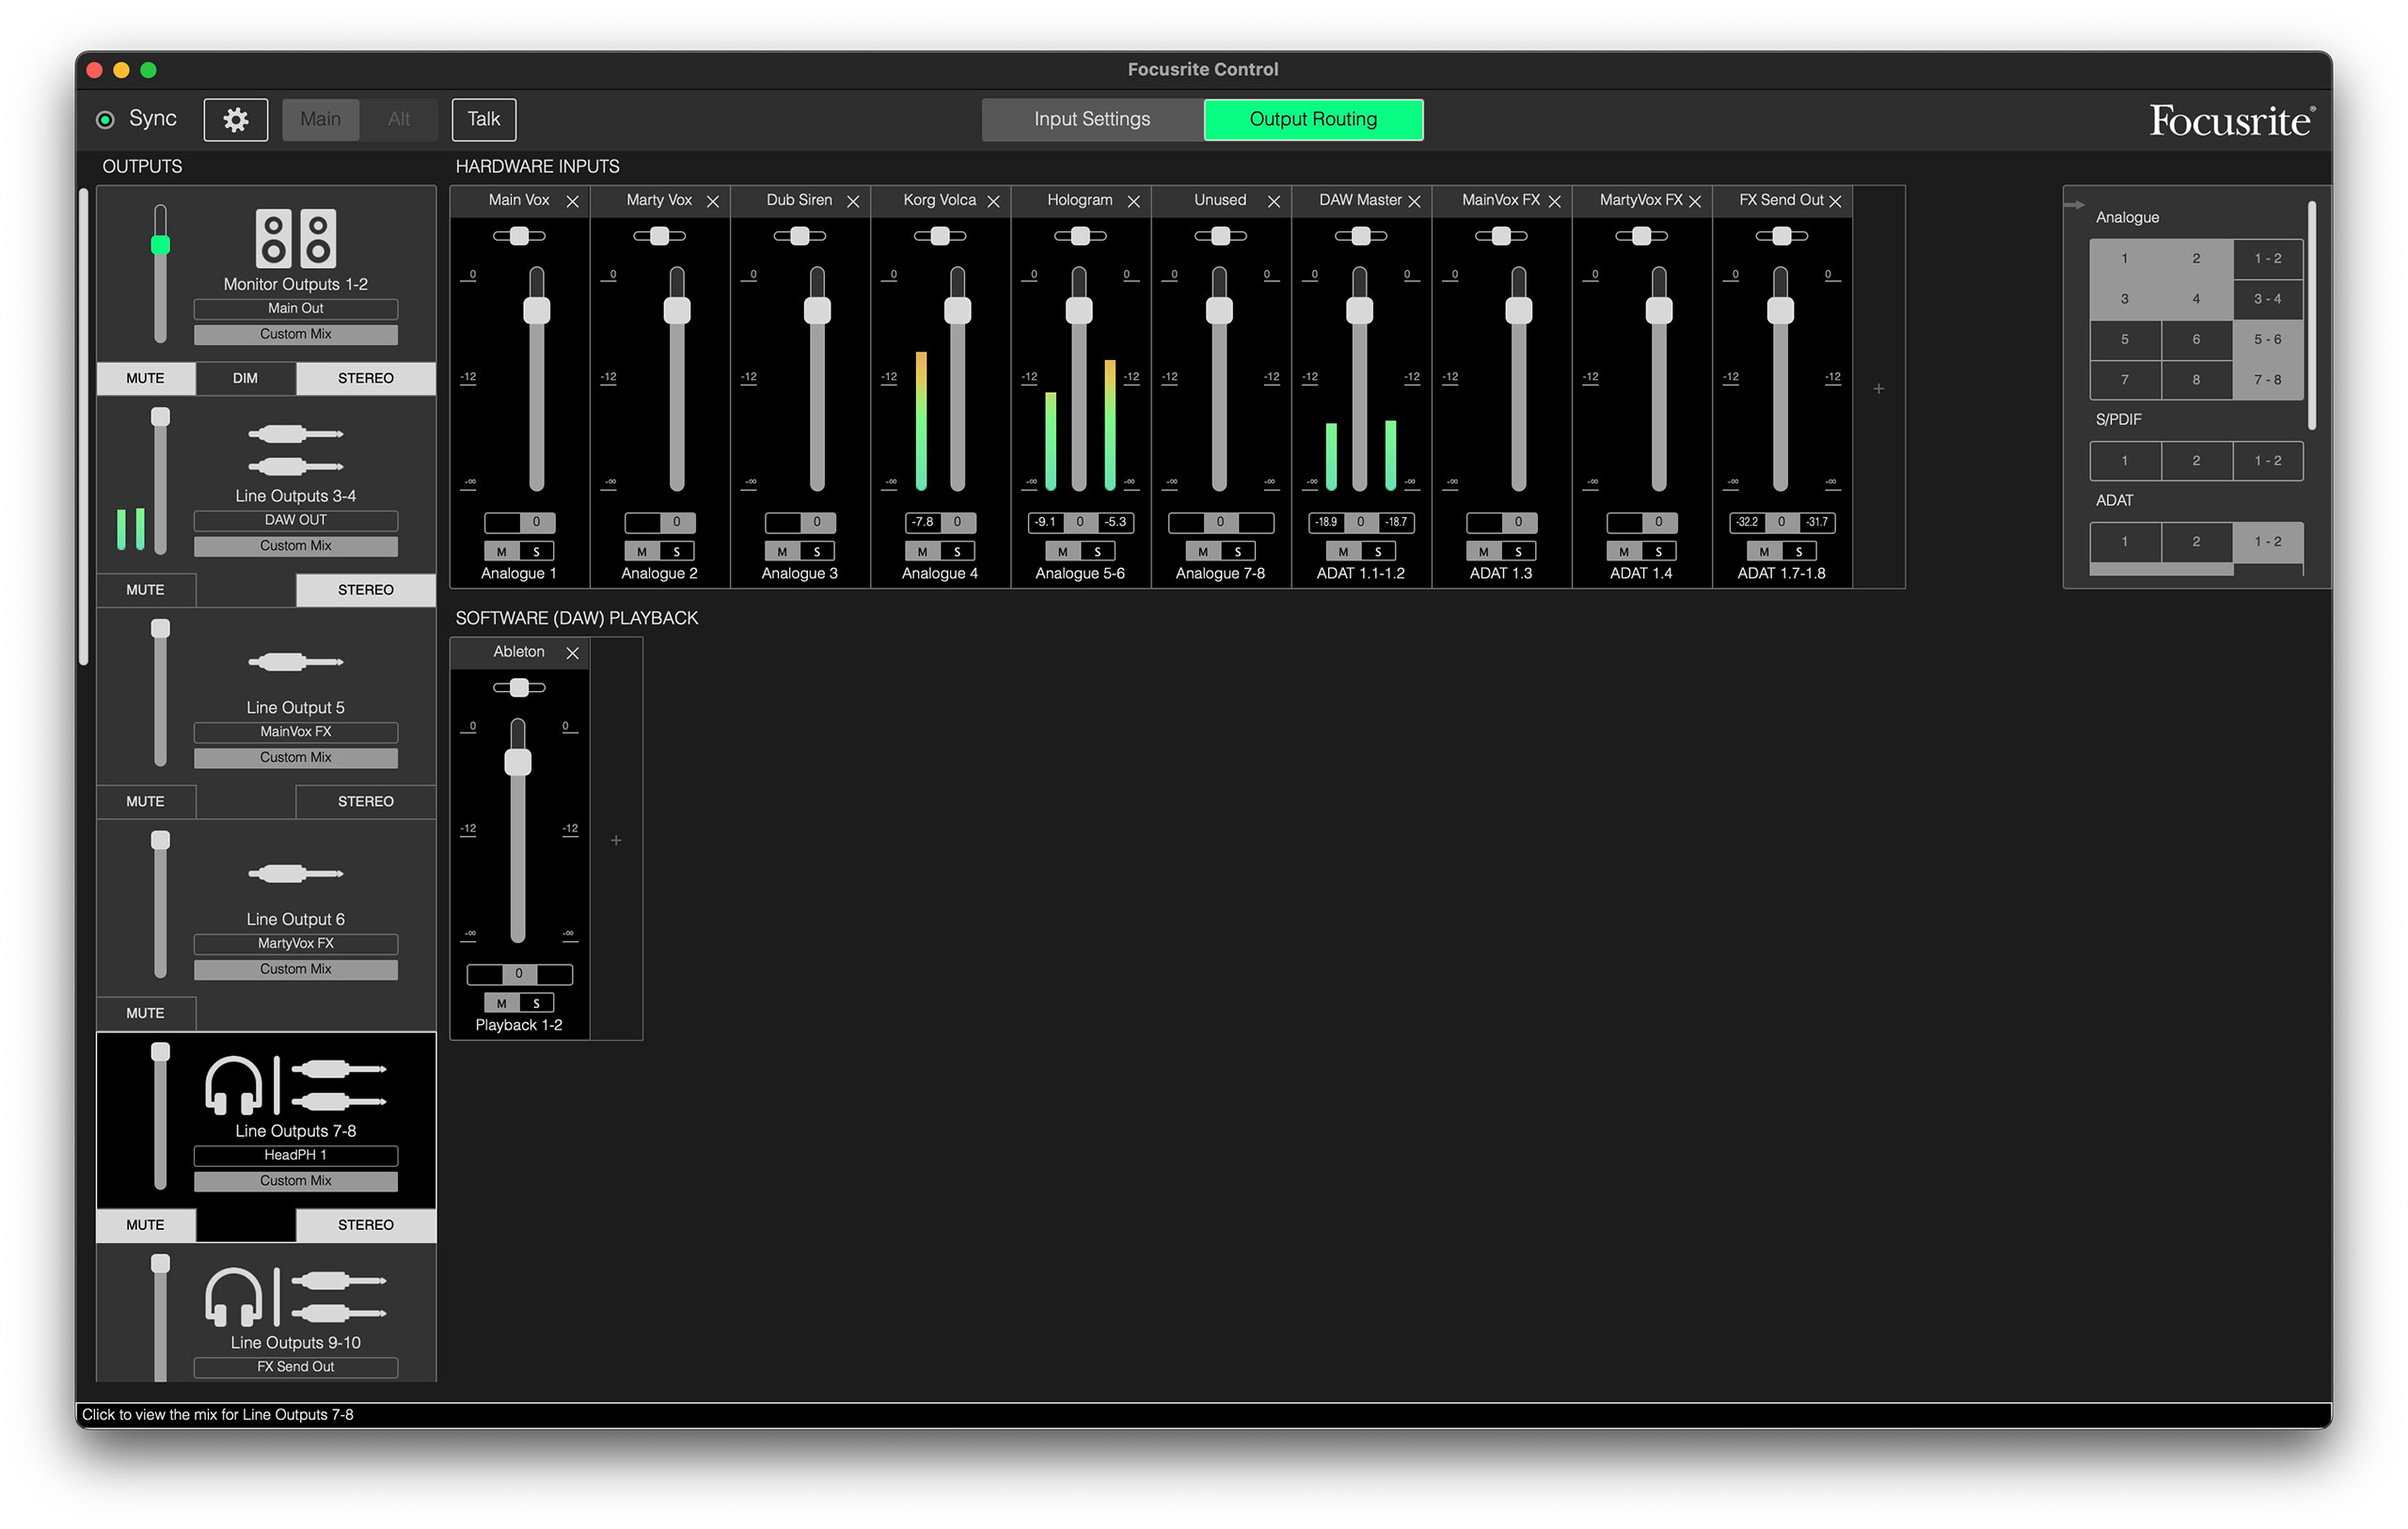The image size is (2408, 1529).
Task: Remove the MainVox FX channel
Action: [1554, 201]
